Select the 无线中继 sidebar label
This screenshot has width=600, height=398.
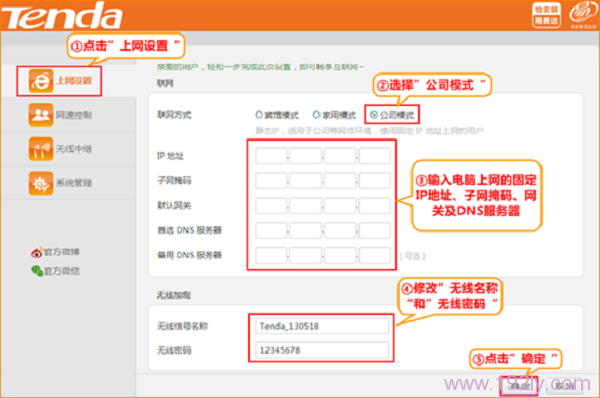74,149
